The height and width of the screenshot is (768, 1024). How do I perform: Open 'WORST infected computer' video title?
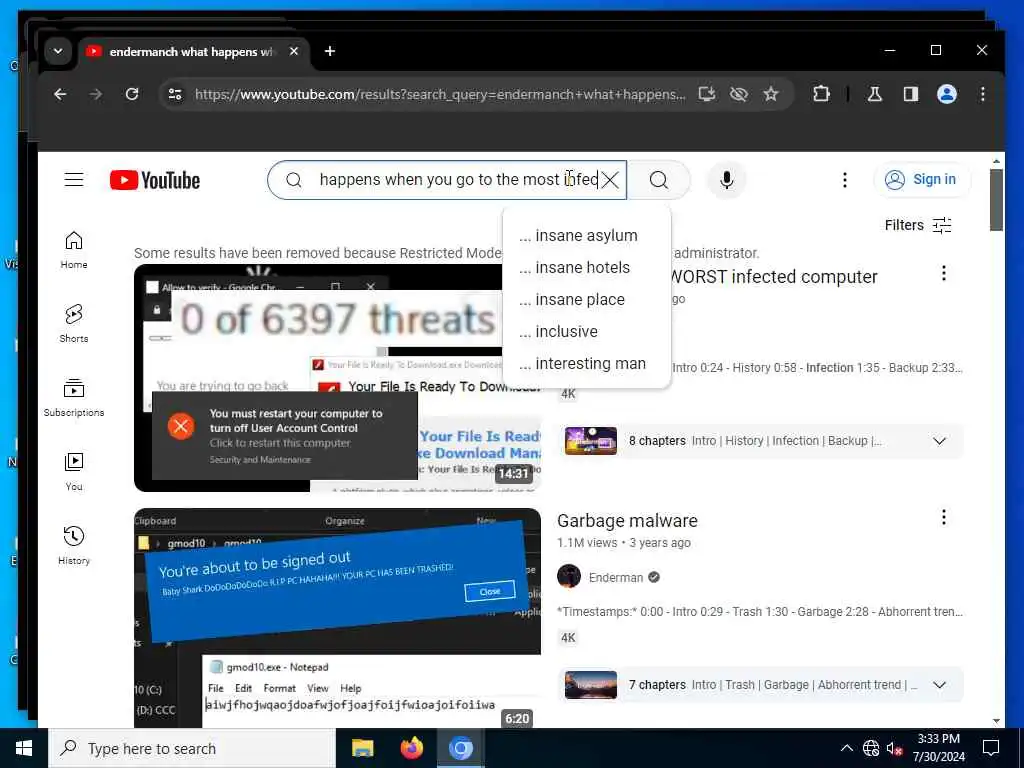click(x=775, y=277)
